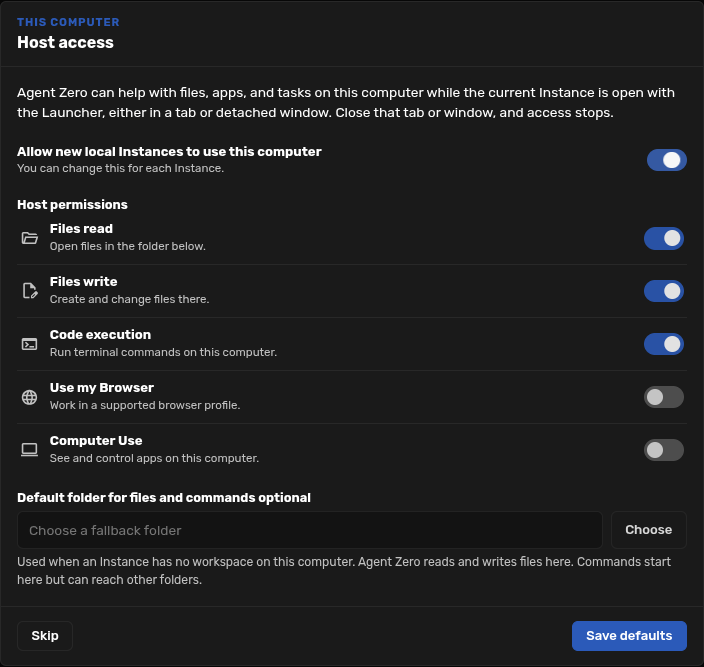The image size is (704, 667).
Task: Click the terminal icon beside Code execution
Action: [x=30, y=344]
